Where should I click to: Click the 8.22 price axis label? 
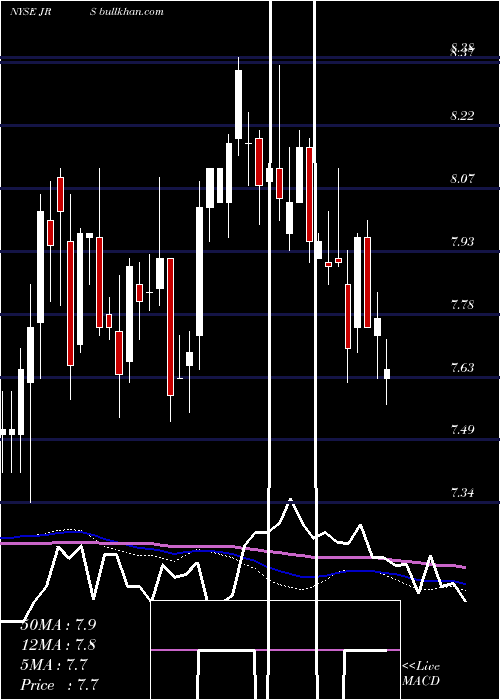[x=462, y=116]
